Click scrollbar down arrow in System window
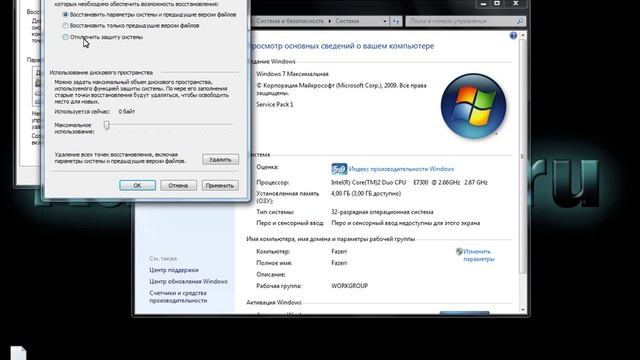This screenshot has width=640, height=360. tap(522, 310)
